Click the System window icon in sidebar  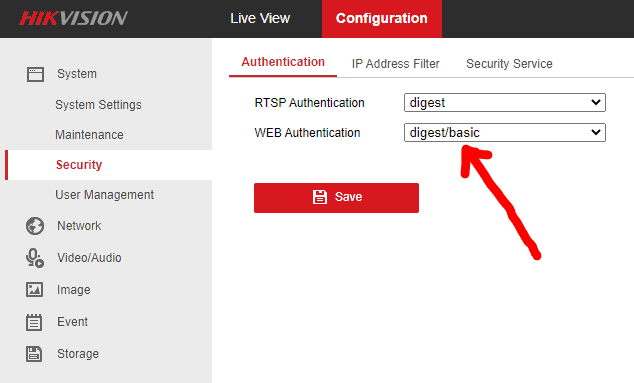click(x=35, y=74)
